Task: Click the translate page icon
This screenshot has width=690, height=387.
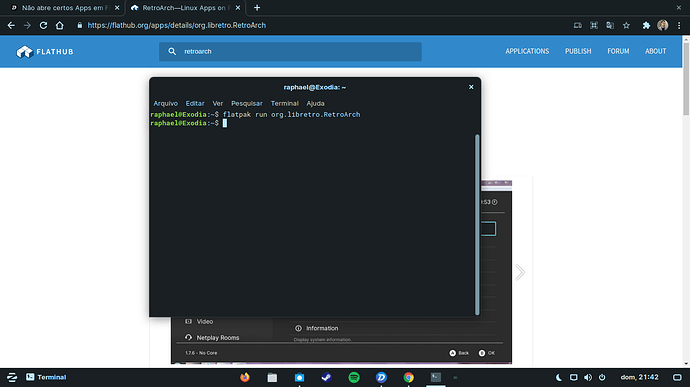Action: pyautogui.click(x=610, y=26)
